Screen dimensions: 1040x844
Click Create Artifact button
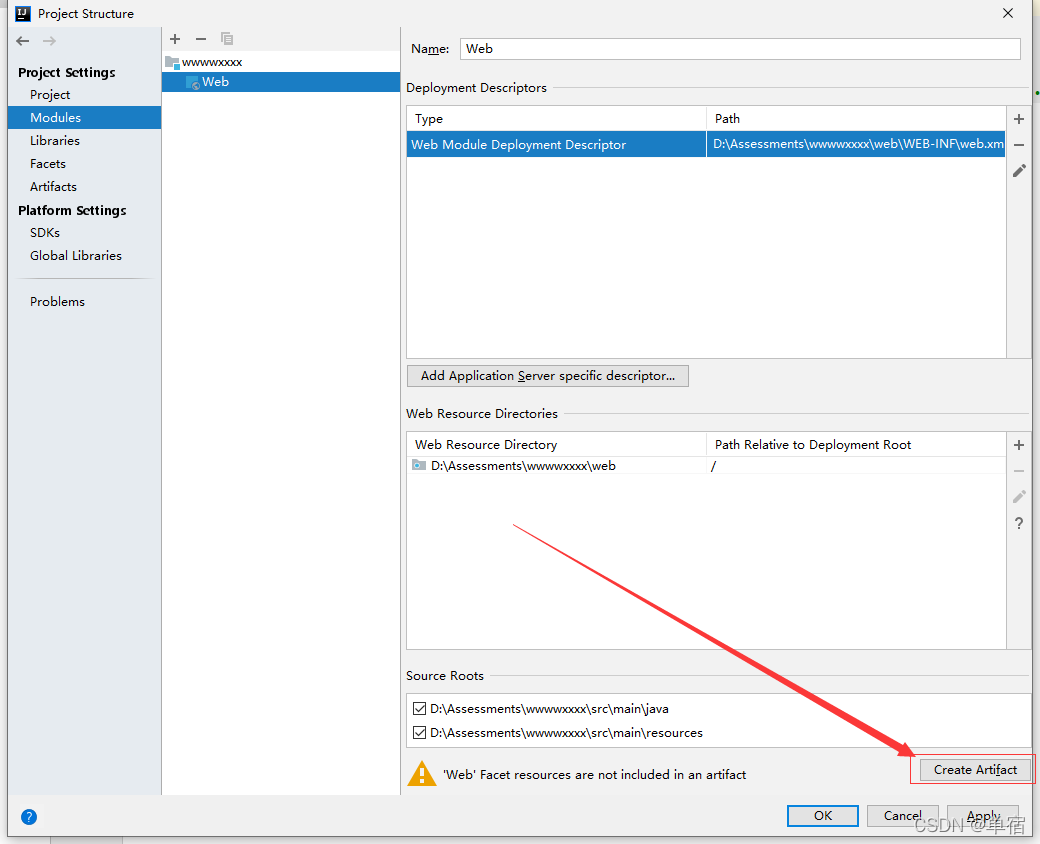tap(975, 770)
